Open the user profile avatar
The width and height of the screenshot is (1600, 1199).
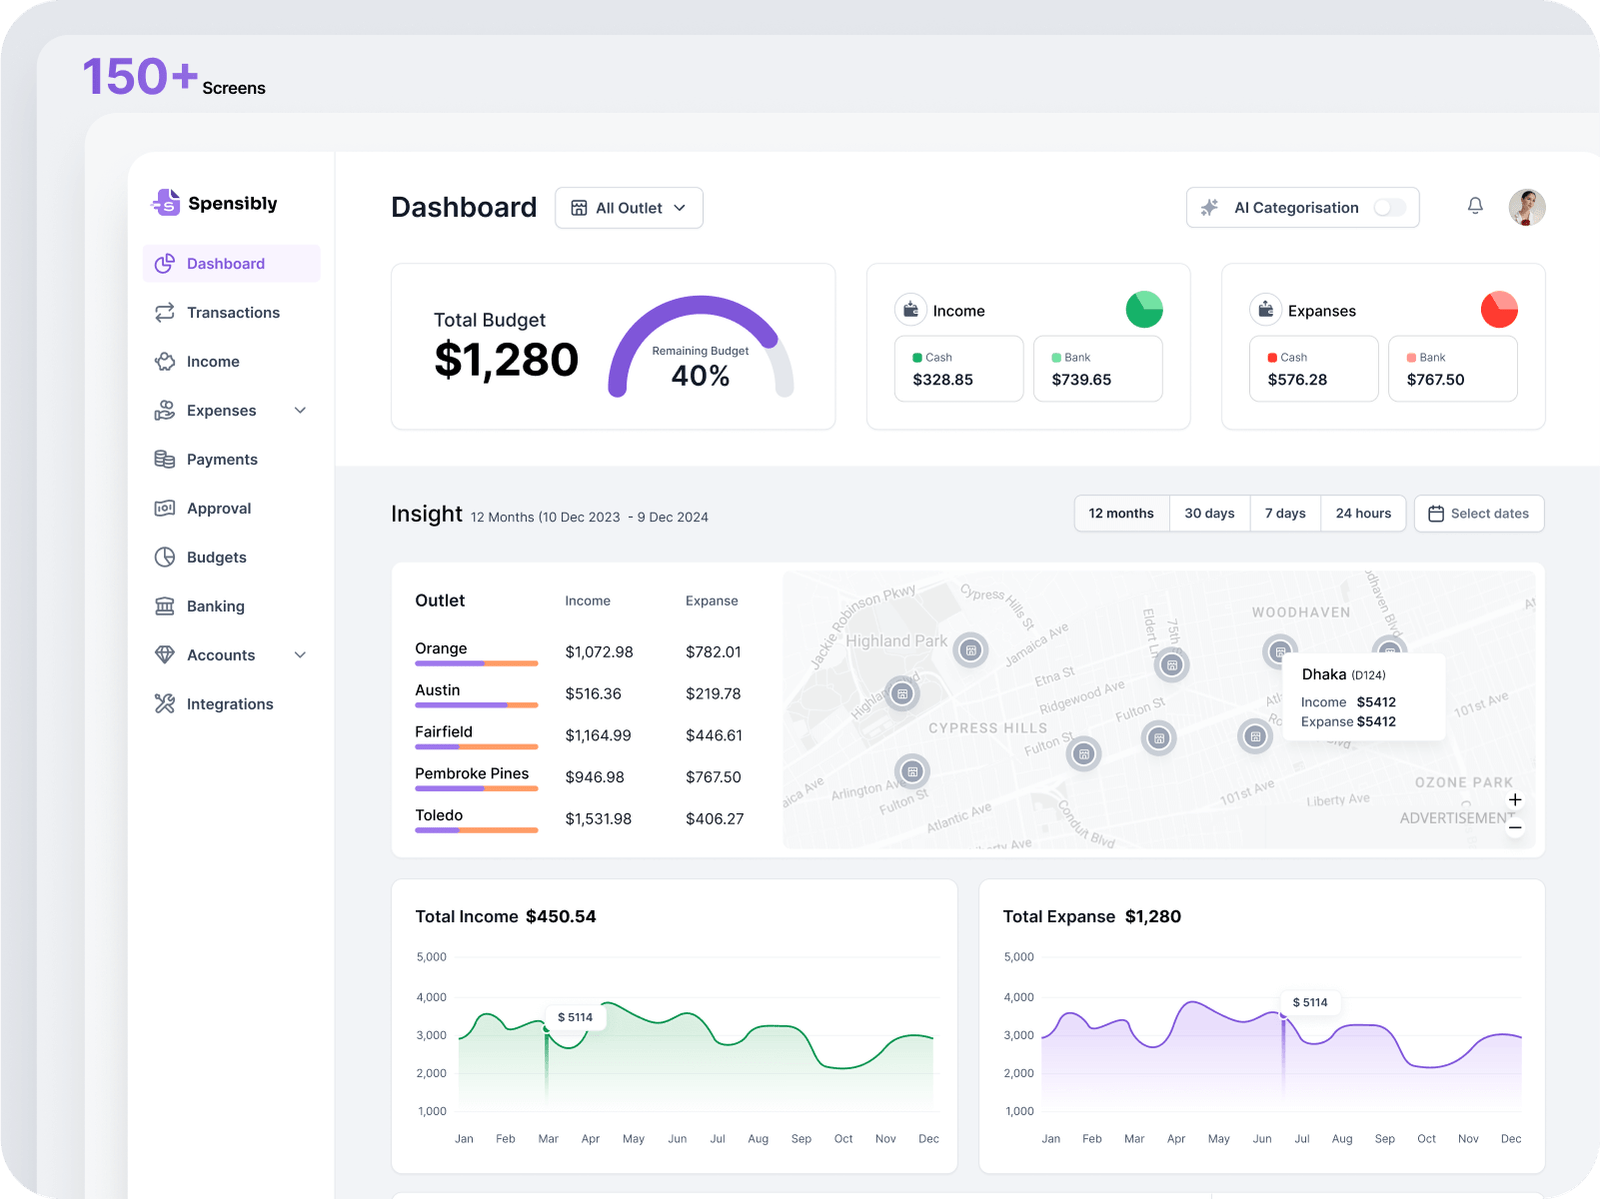(x=1527, y=207)
